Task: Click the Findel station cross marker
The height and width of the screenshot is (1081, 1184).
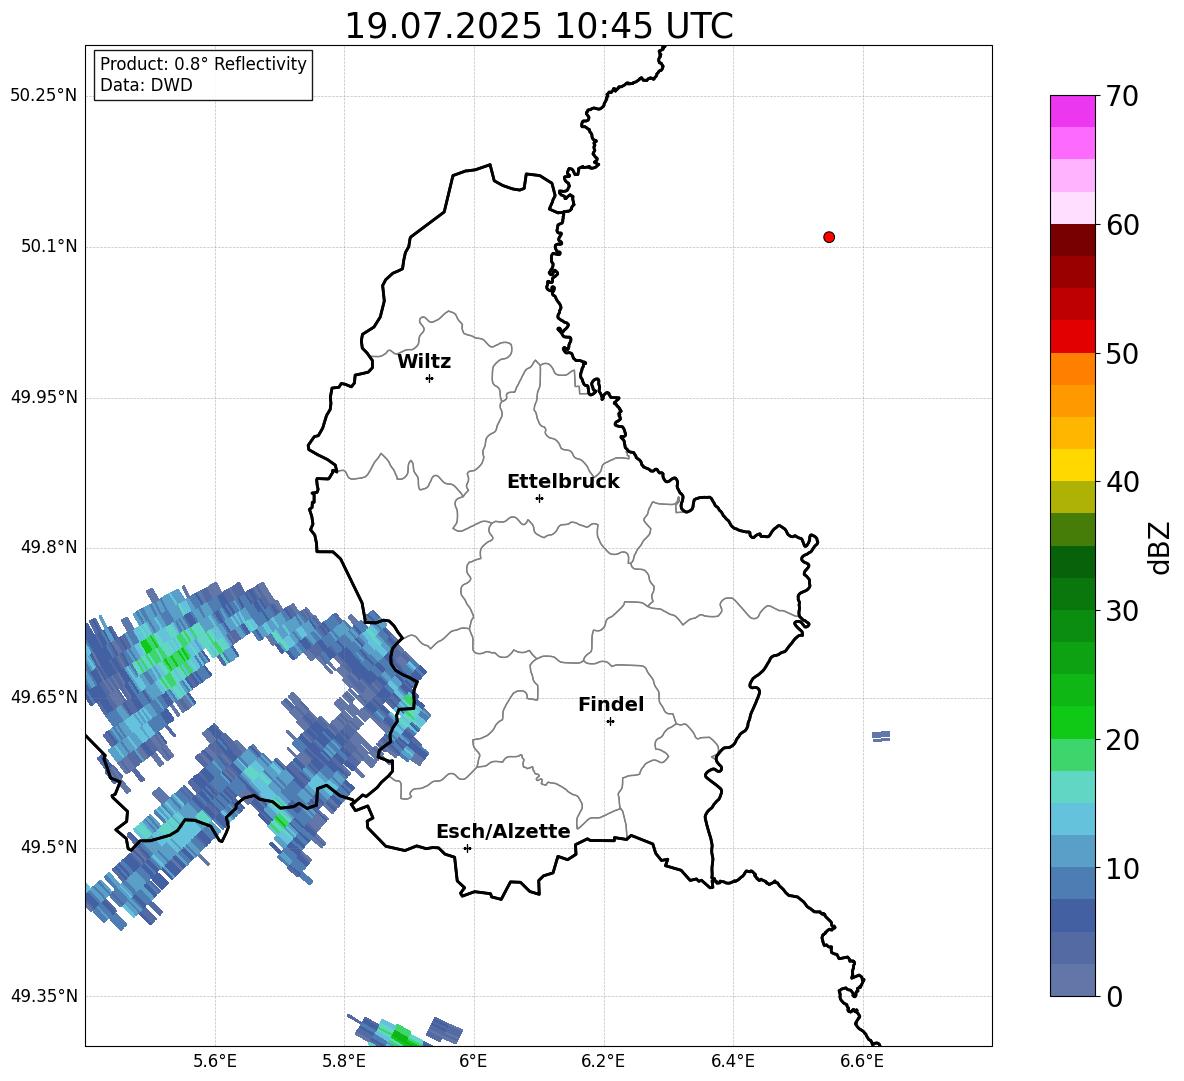Action: point(610,722)
